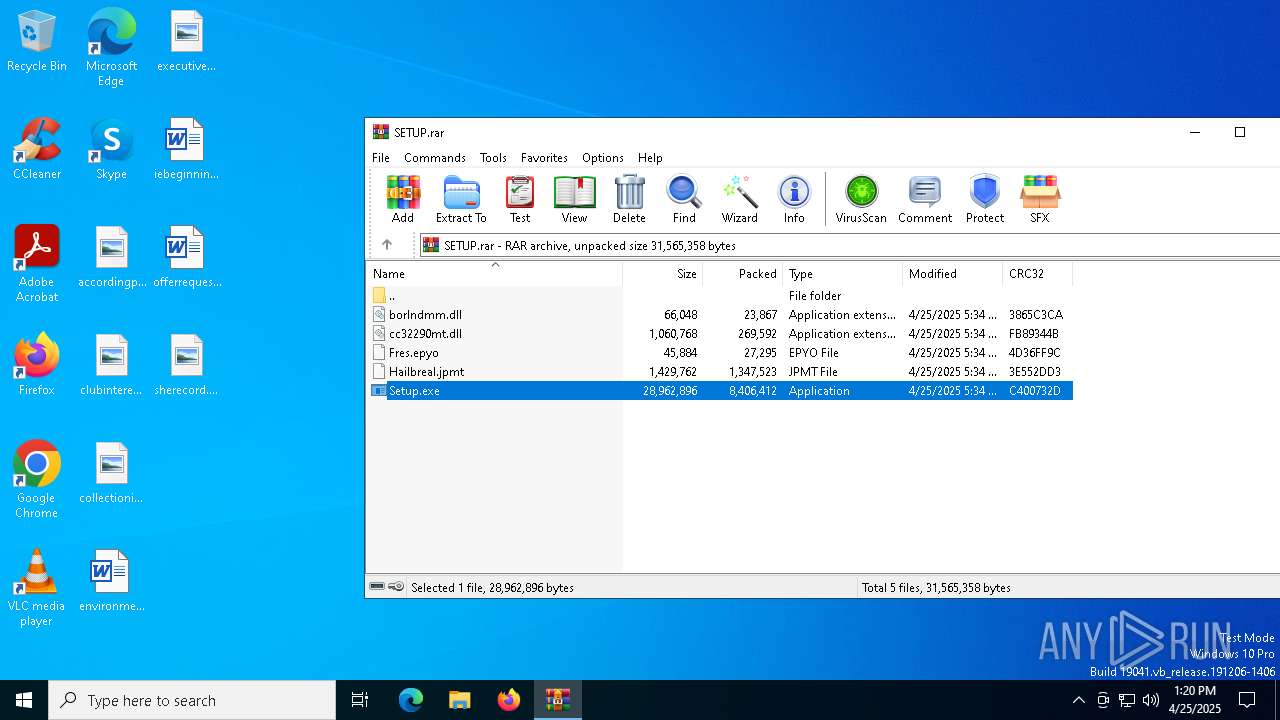Select Skype desktop shortcut
The image size is (1280, 720).
pyautogui.click(x=111, y=150)
